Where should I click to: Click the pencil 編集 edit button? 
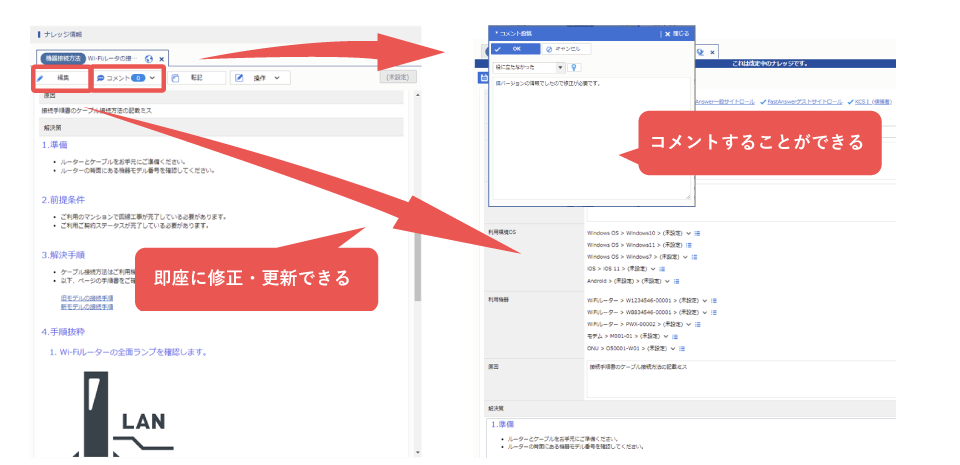pyautogui.click(x=59, y=77)
